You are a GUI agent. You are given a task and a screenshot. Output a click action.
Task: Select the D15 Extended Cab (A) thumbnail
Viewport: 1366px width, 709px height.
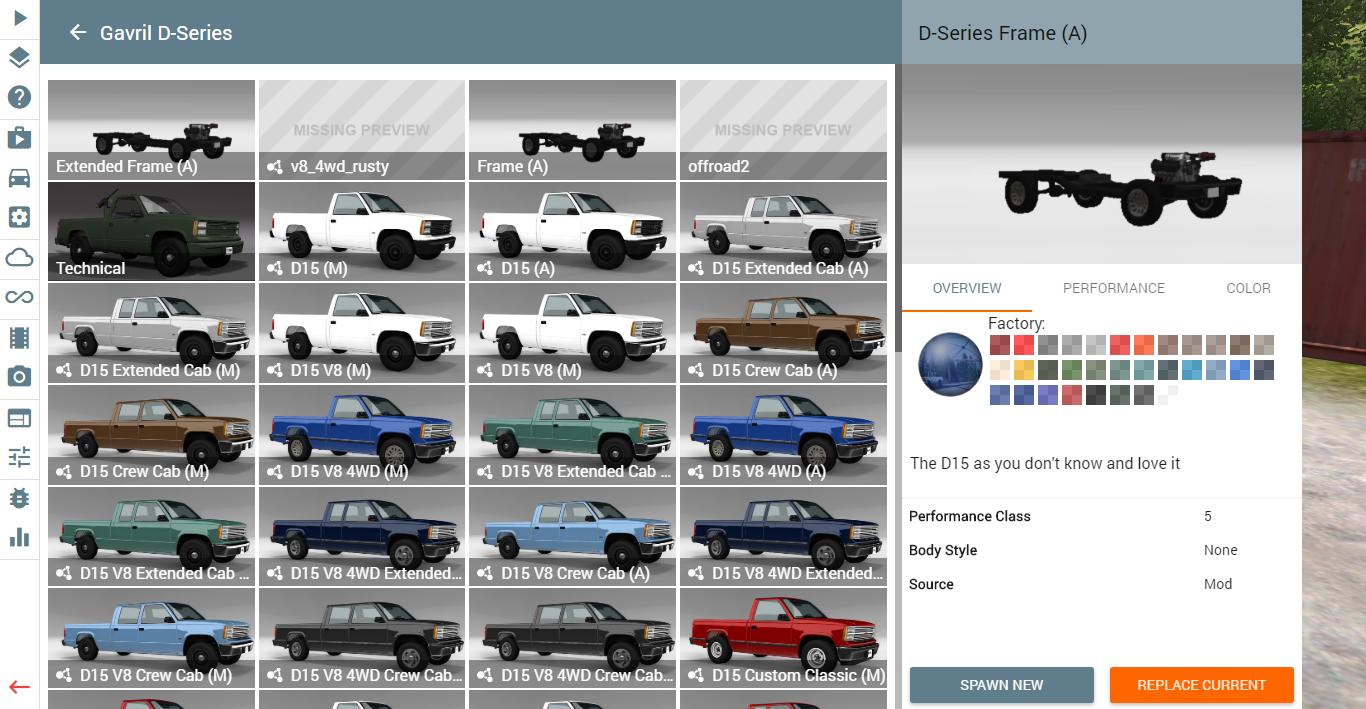pos(783,231)
